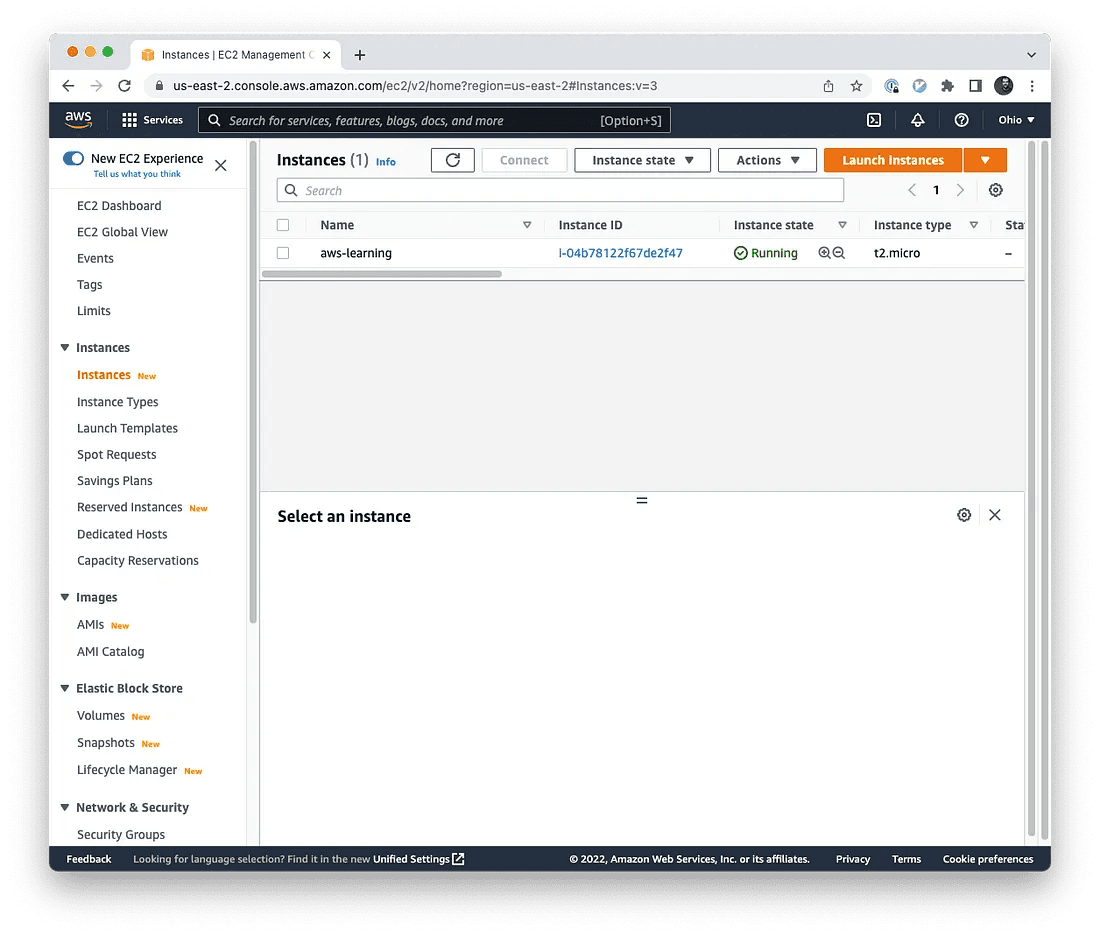Close the Instances EC2 Management tab
1100x936 pixels.
click(326, 55)
